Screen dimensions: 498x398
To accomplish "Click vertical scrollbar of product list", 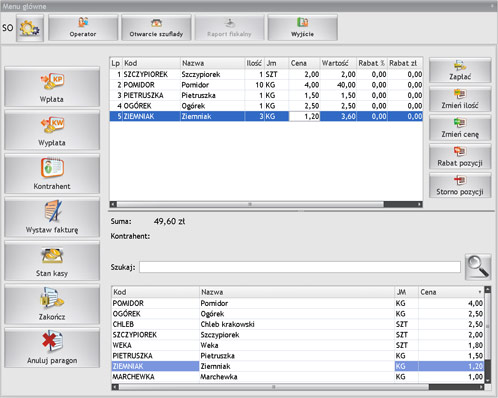I will 488,326.
